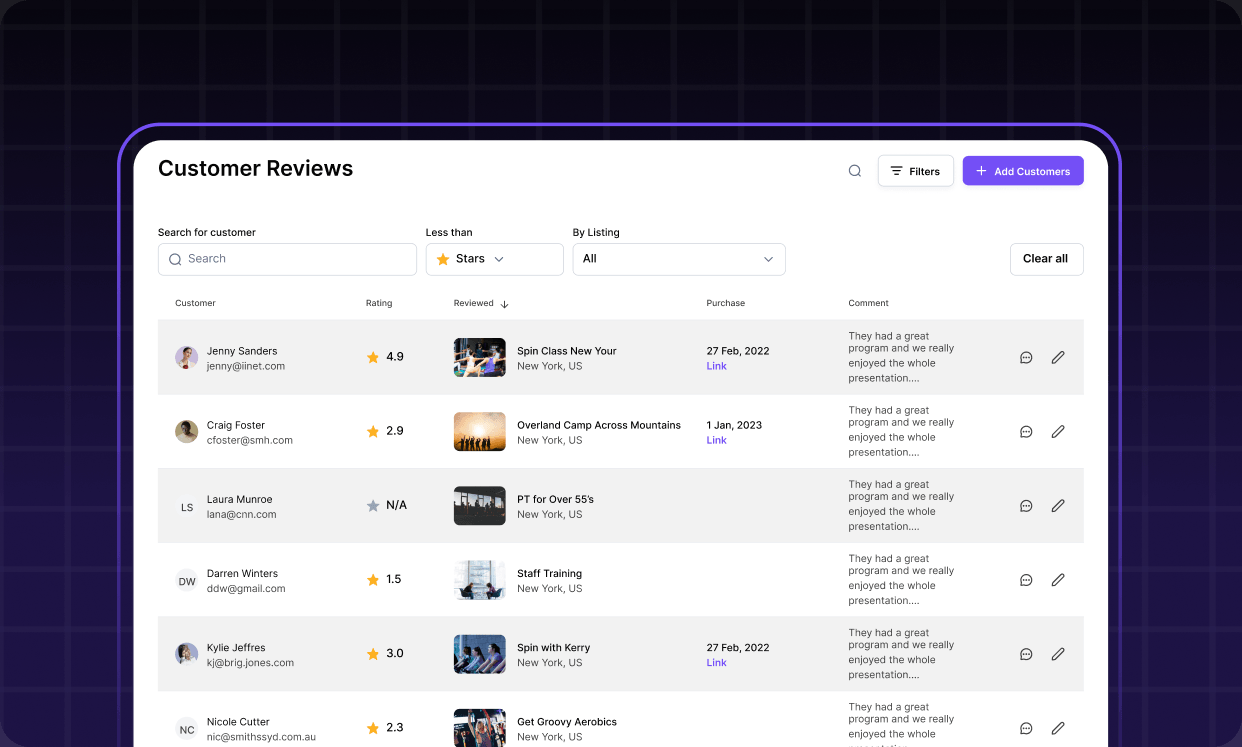Edit Craig Foster's review with pencil icon
The width and height of the screenshot is (1242, 747).
click(x=1058, y=431)
